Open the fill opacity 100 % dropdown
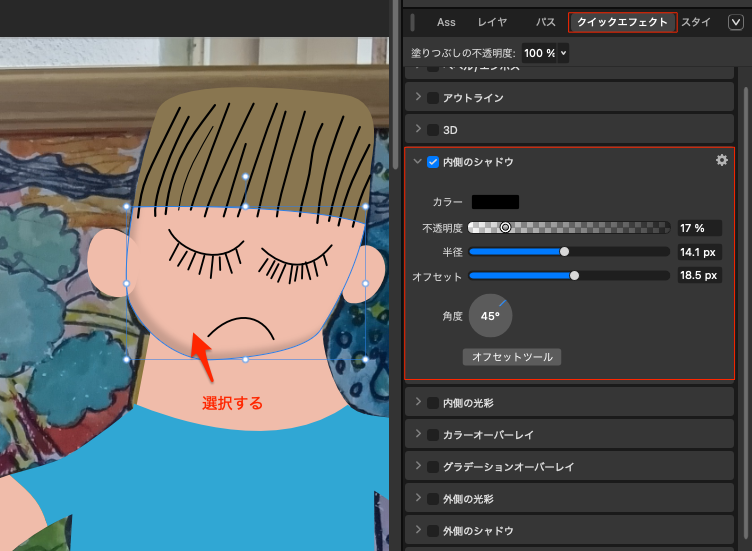 pyautogui.click(x=545, y=52)
